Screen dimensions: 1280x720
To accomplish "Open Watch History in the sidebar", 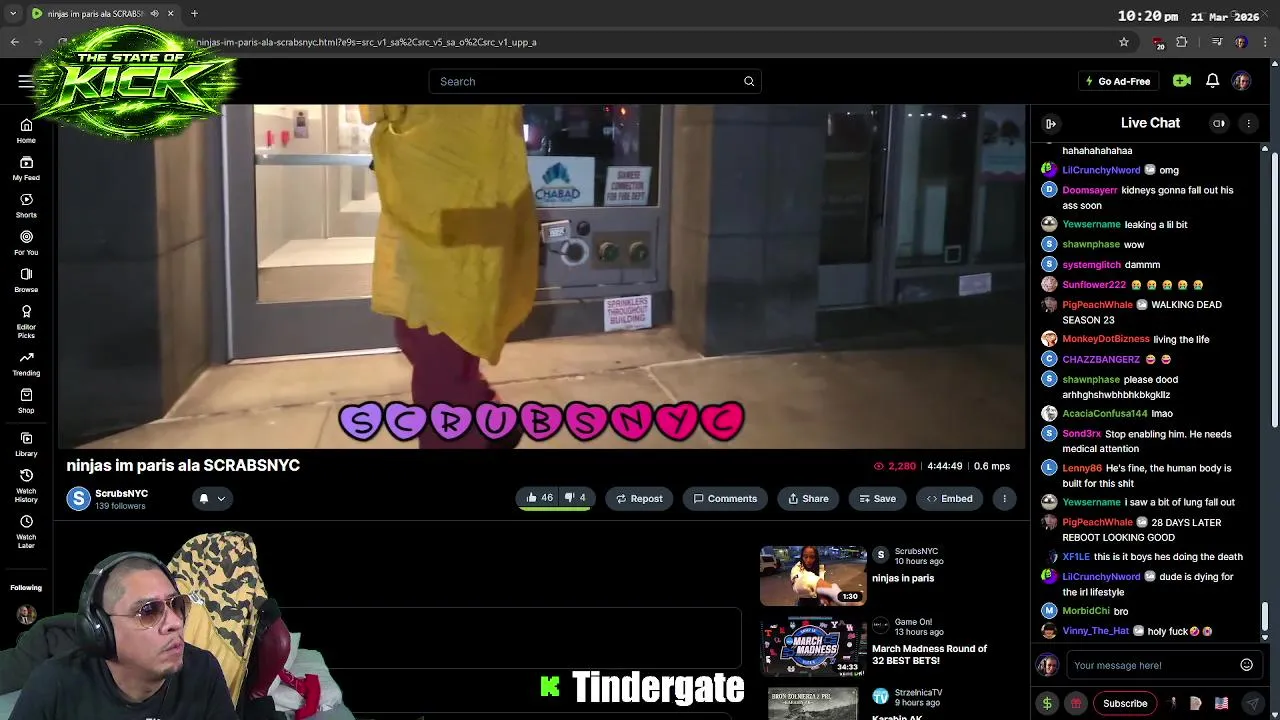I will point(26,485).
